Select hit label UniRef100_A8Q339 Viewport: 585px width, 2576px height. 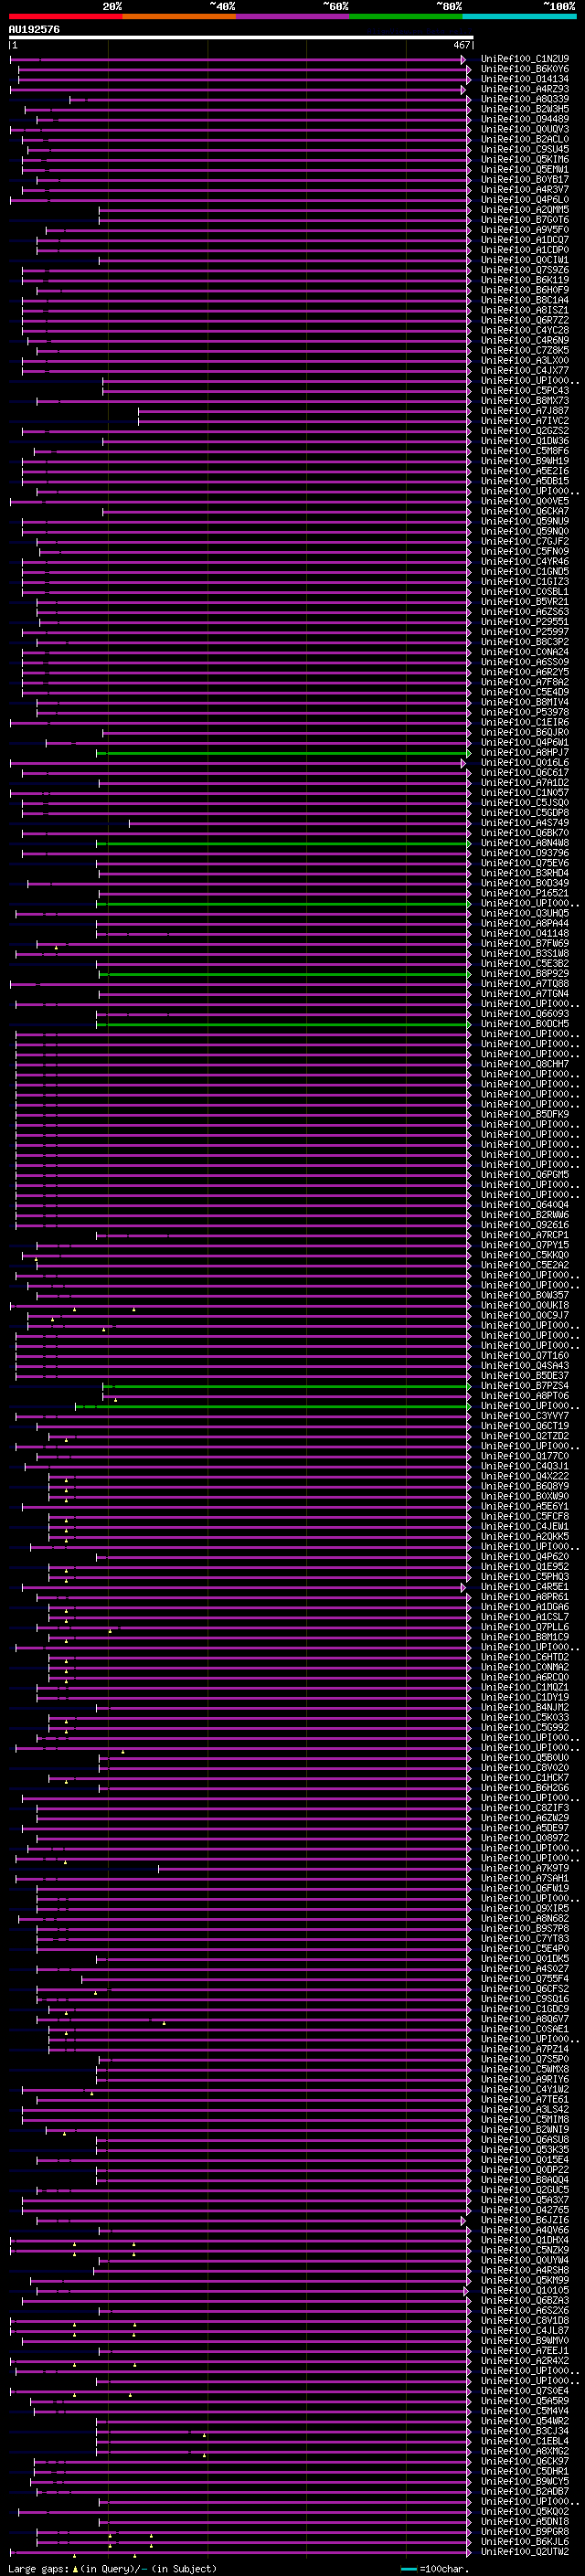click(525, 99)
